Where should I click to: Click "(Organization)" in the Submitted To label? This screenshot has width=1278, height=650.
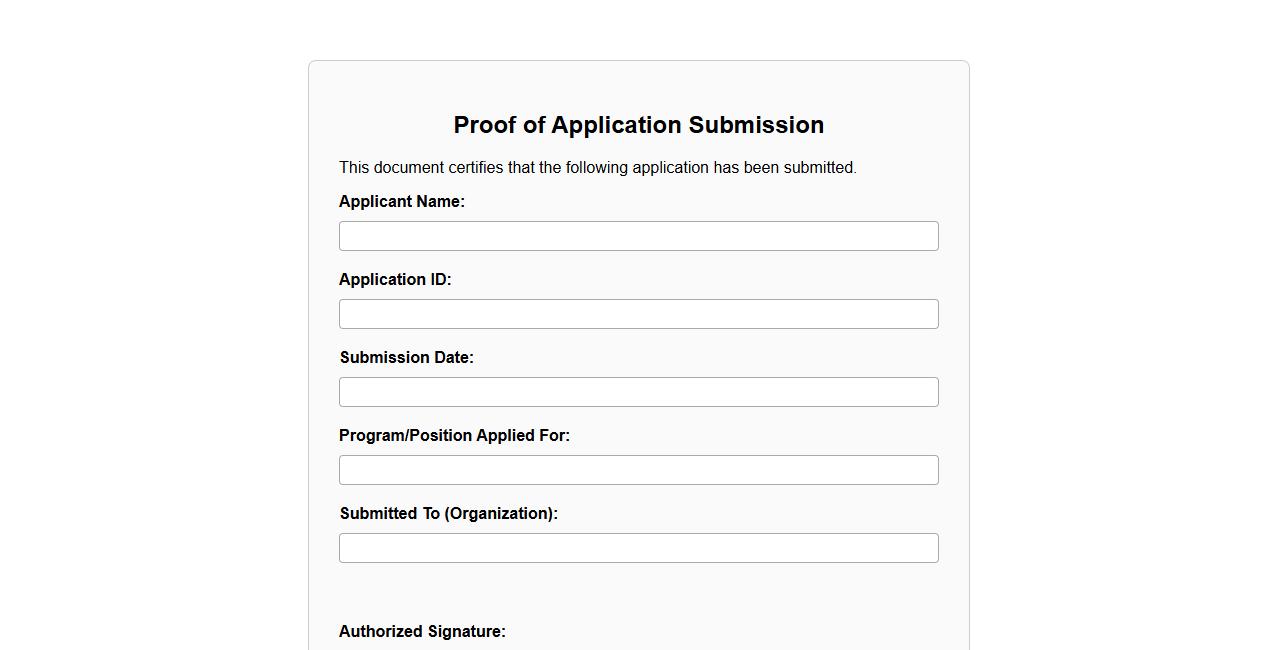click(x=501, y=514)
